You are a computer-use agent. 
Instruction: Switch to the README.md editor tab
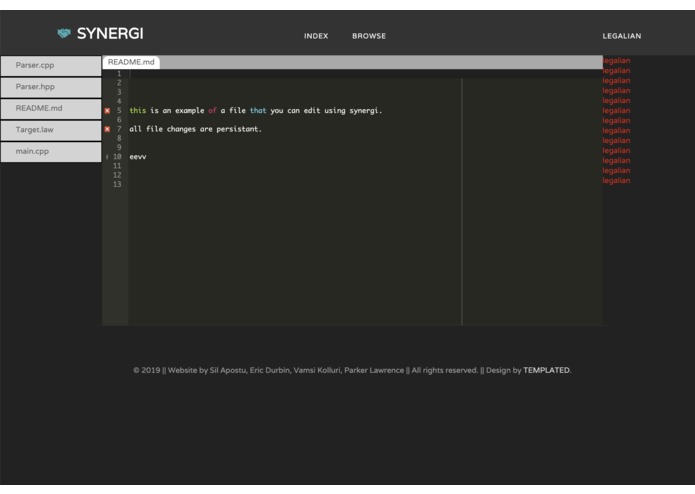click(131, 62)
